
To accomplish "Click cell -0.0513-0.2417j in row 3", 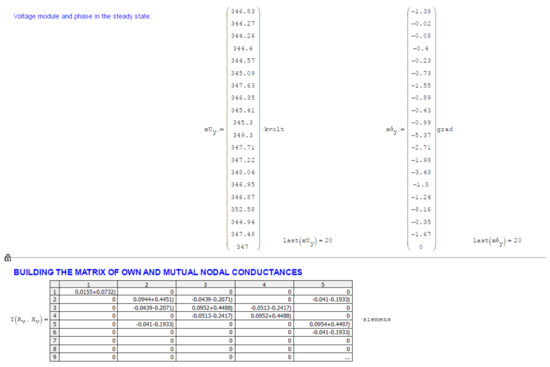I will 264,308.
